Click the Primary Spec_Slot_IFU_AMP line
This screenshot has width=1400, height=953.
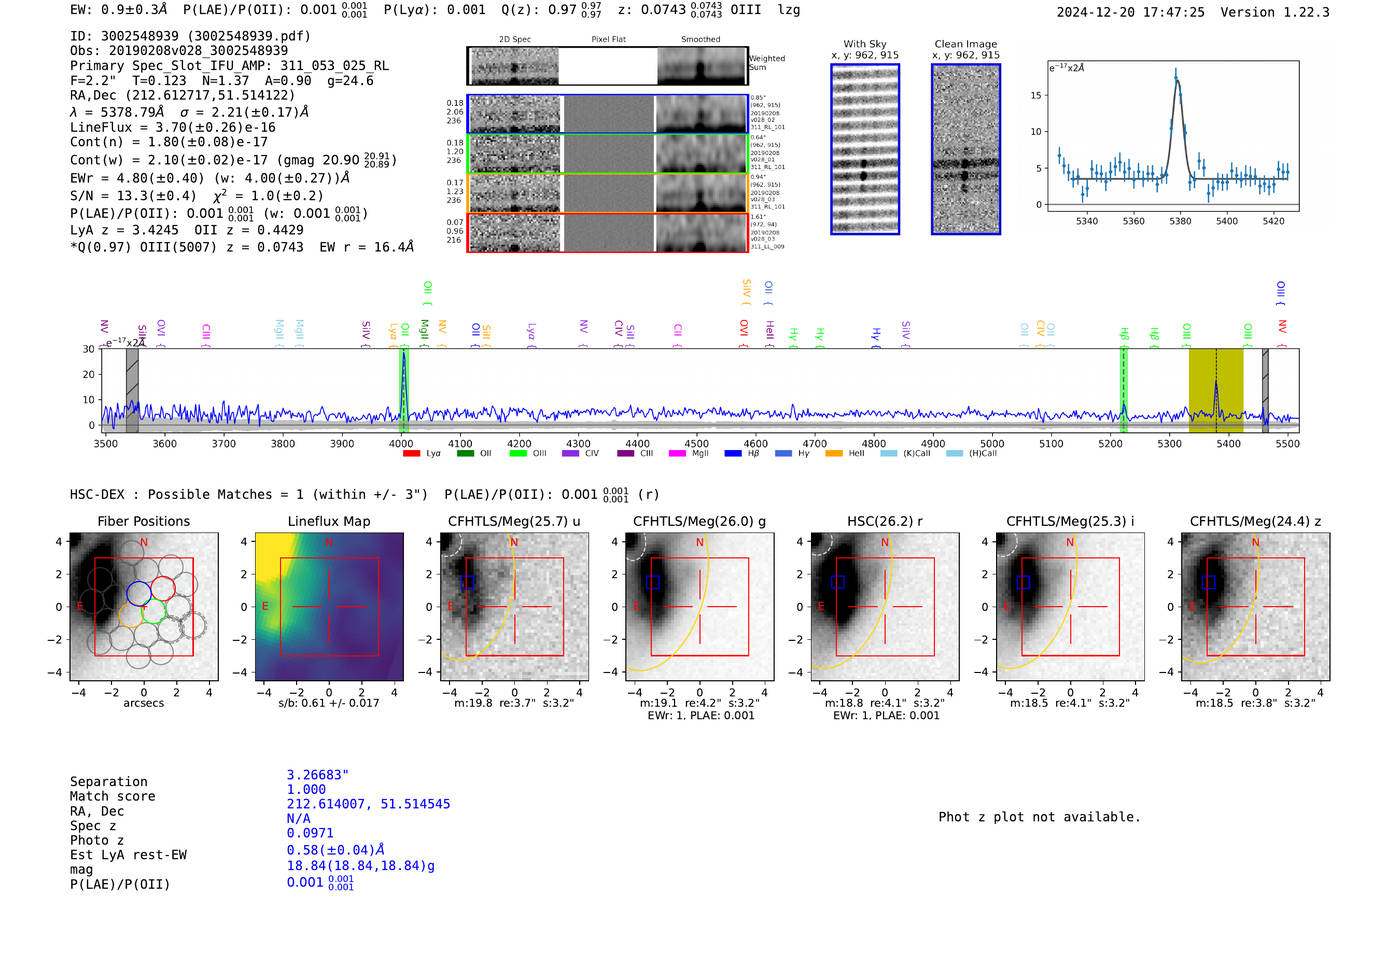tap(229, 66)
